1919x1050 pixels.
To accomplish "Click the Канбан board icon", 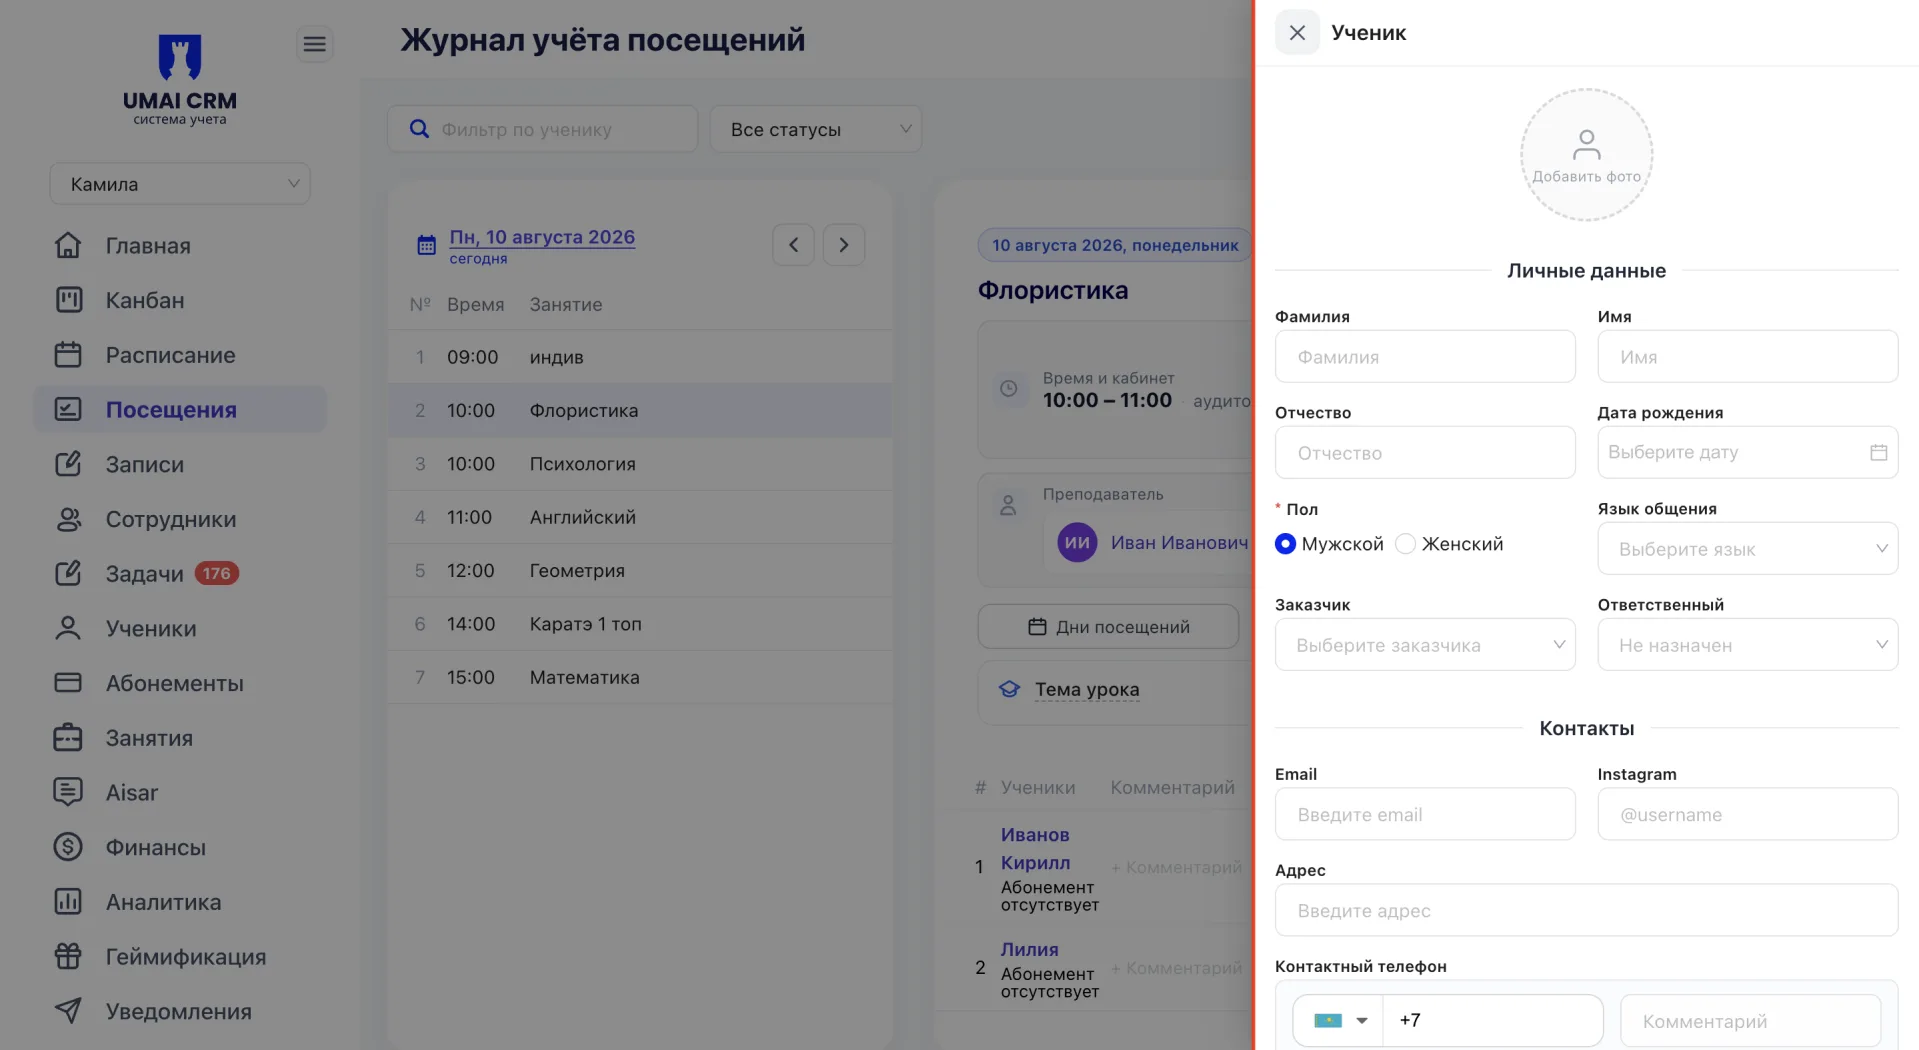I will [x=68, y=300].
